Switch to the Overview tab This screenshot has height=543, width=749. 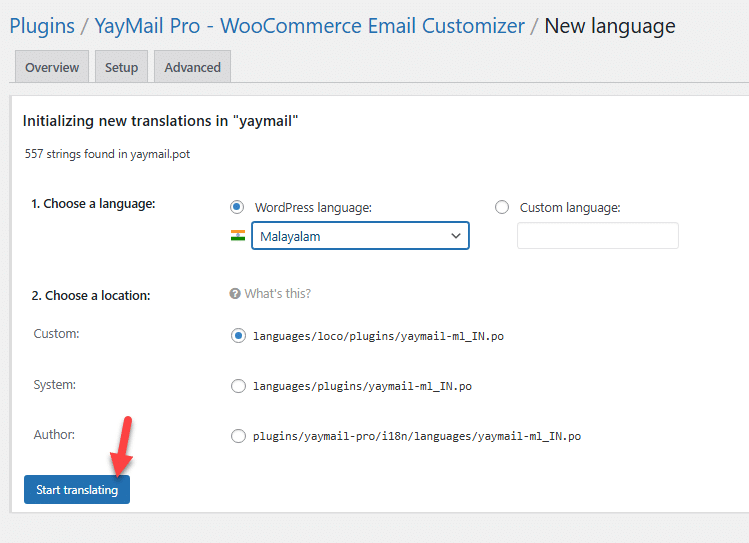tap(52, 67)
